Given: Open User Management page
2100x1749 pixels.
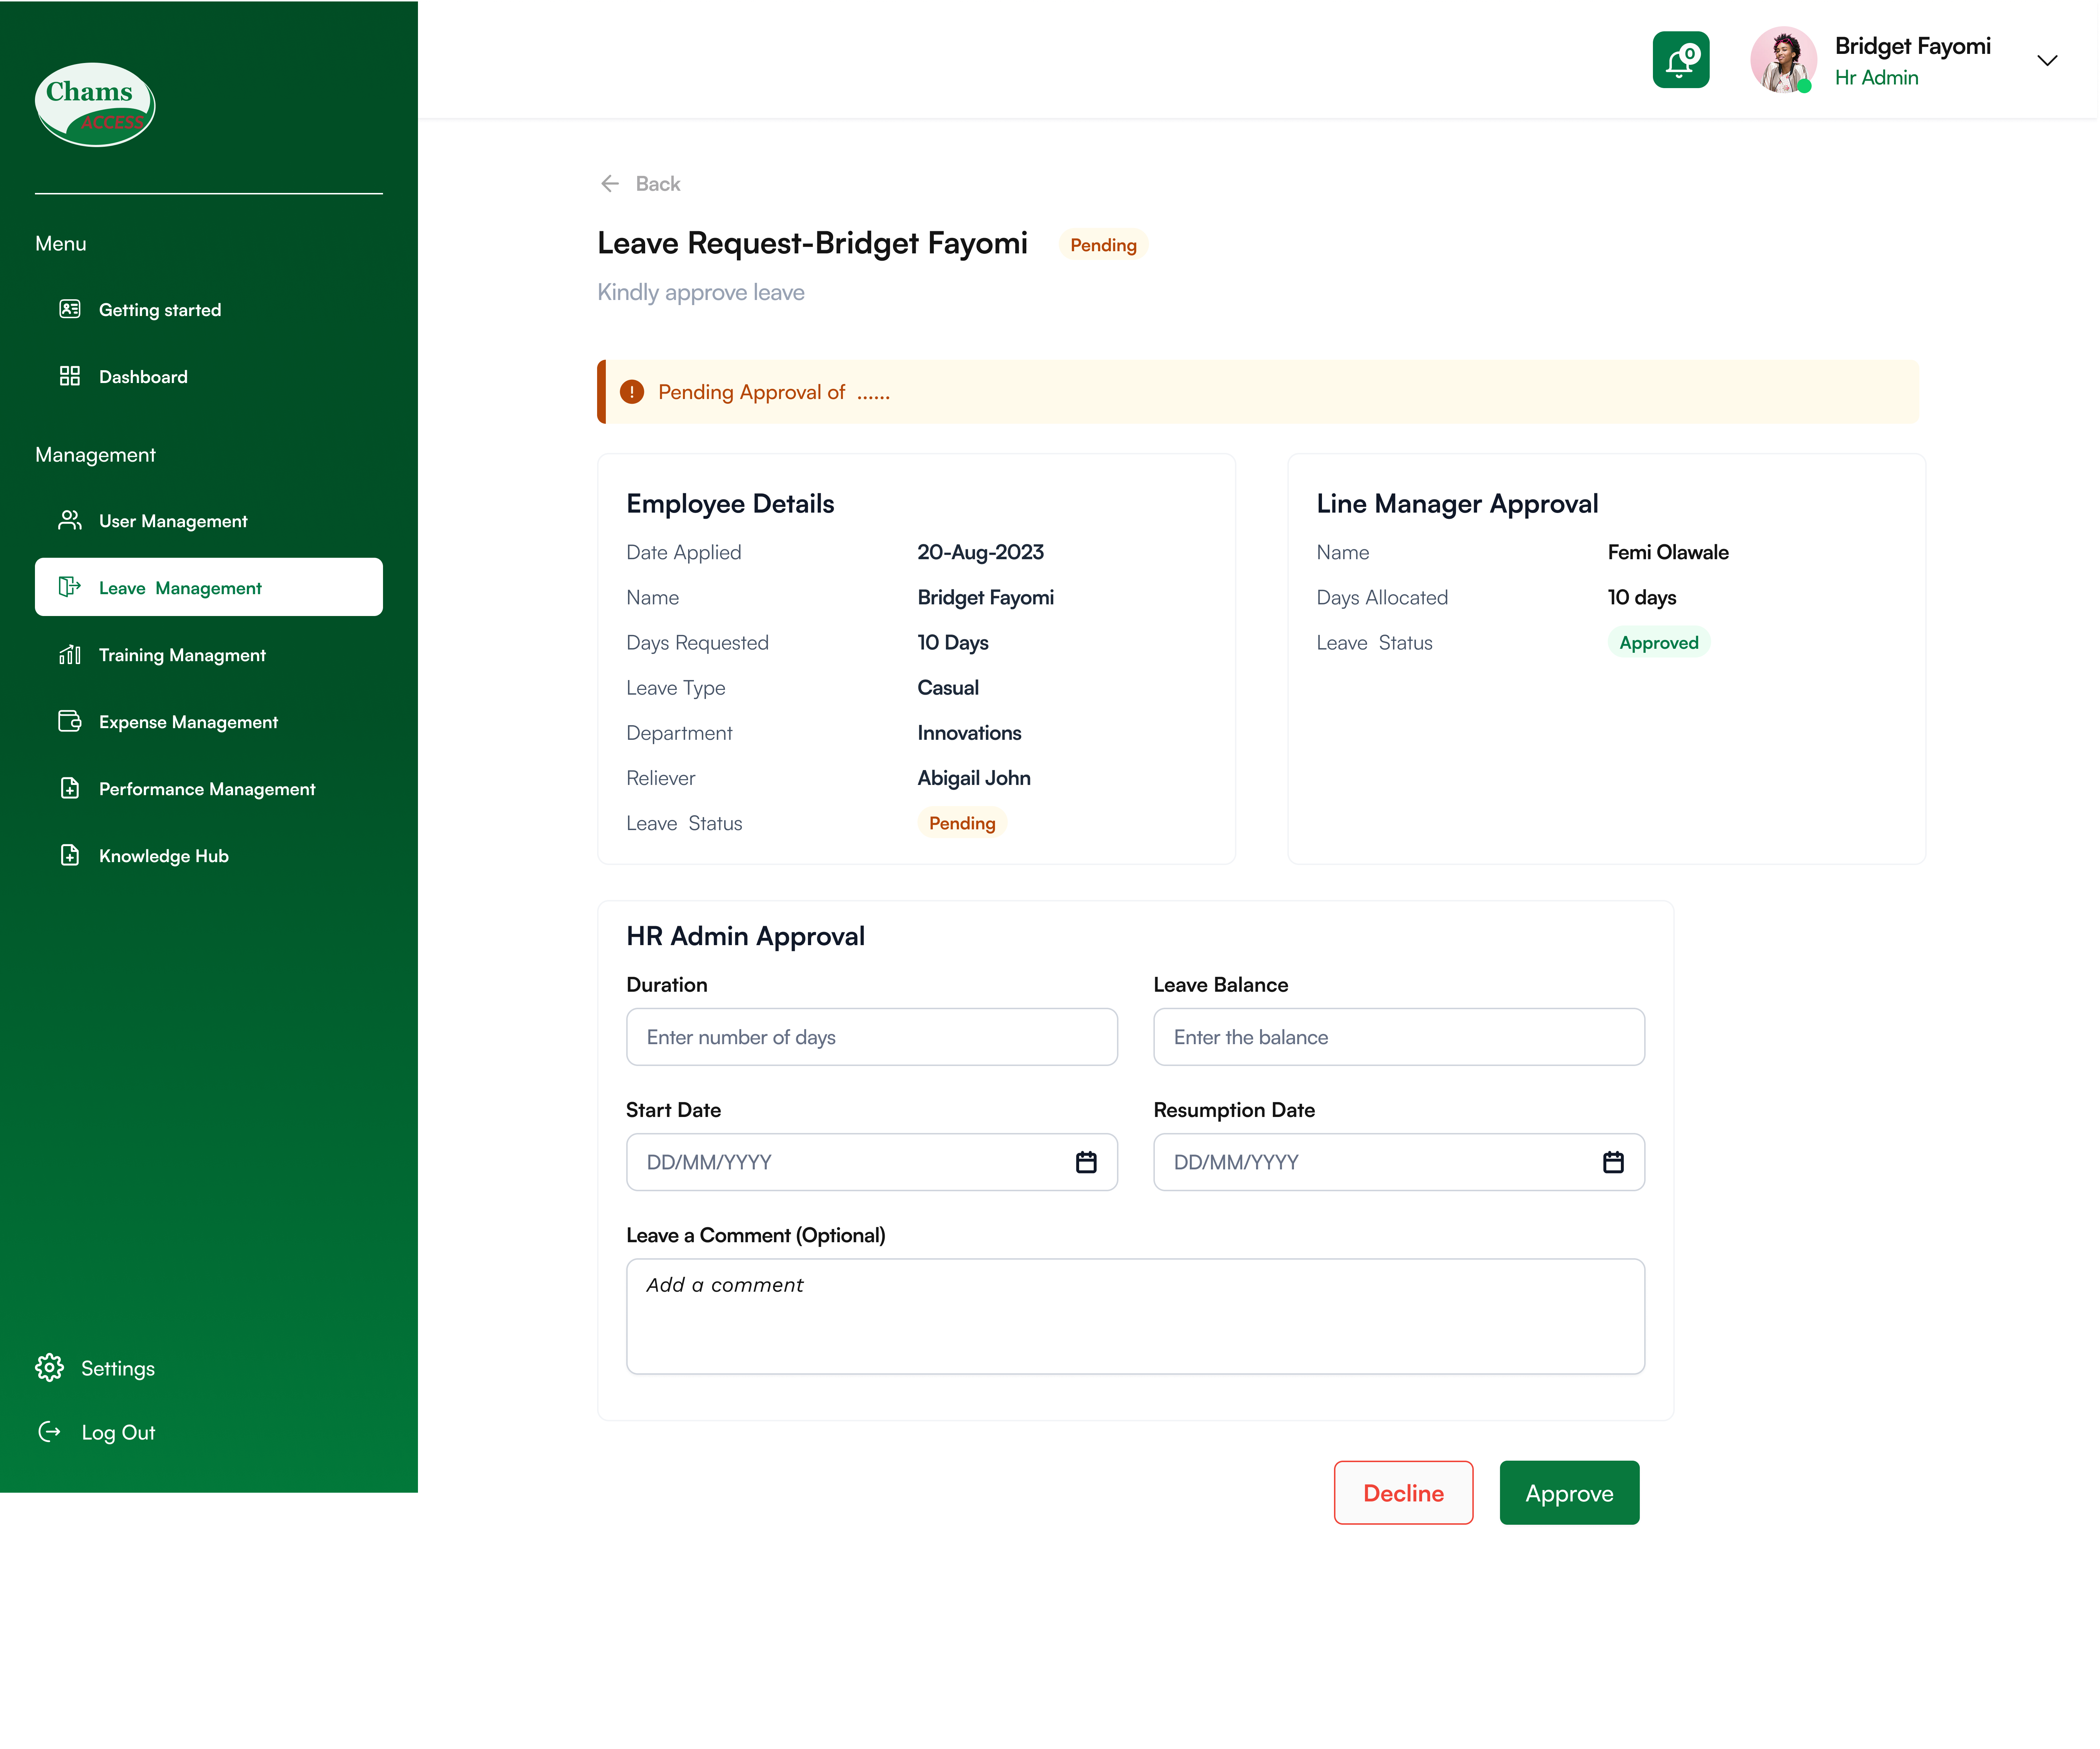Looking at the screenshot, I should (173, 521).
